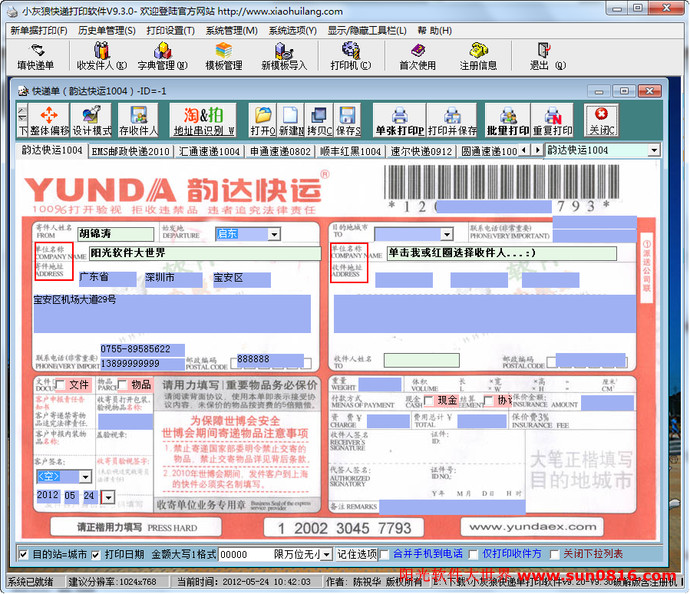Open 打印设置(T) menu
The height and width of the screenshot is (594, 690).
coord(171,31)
